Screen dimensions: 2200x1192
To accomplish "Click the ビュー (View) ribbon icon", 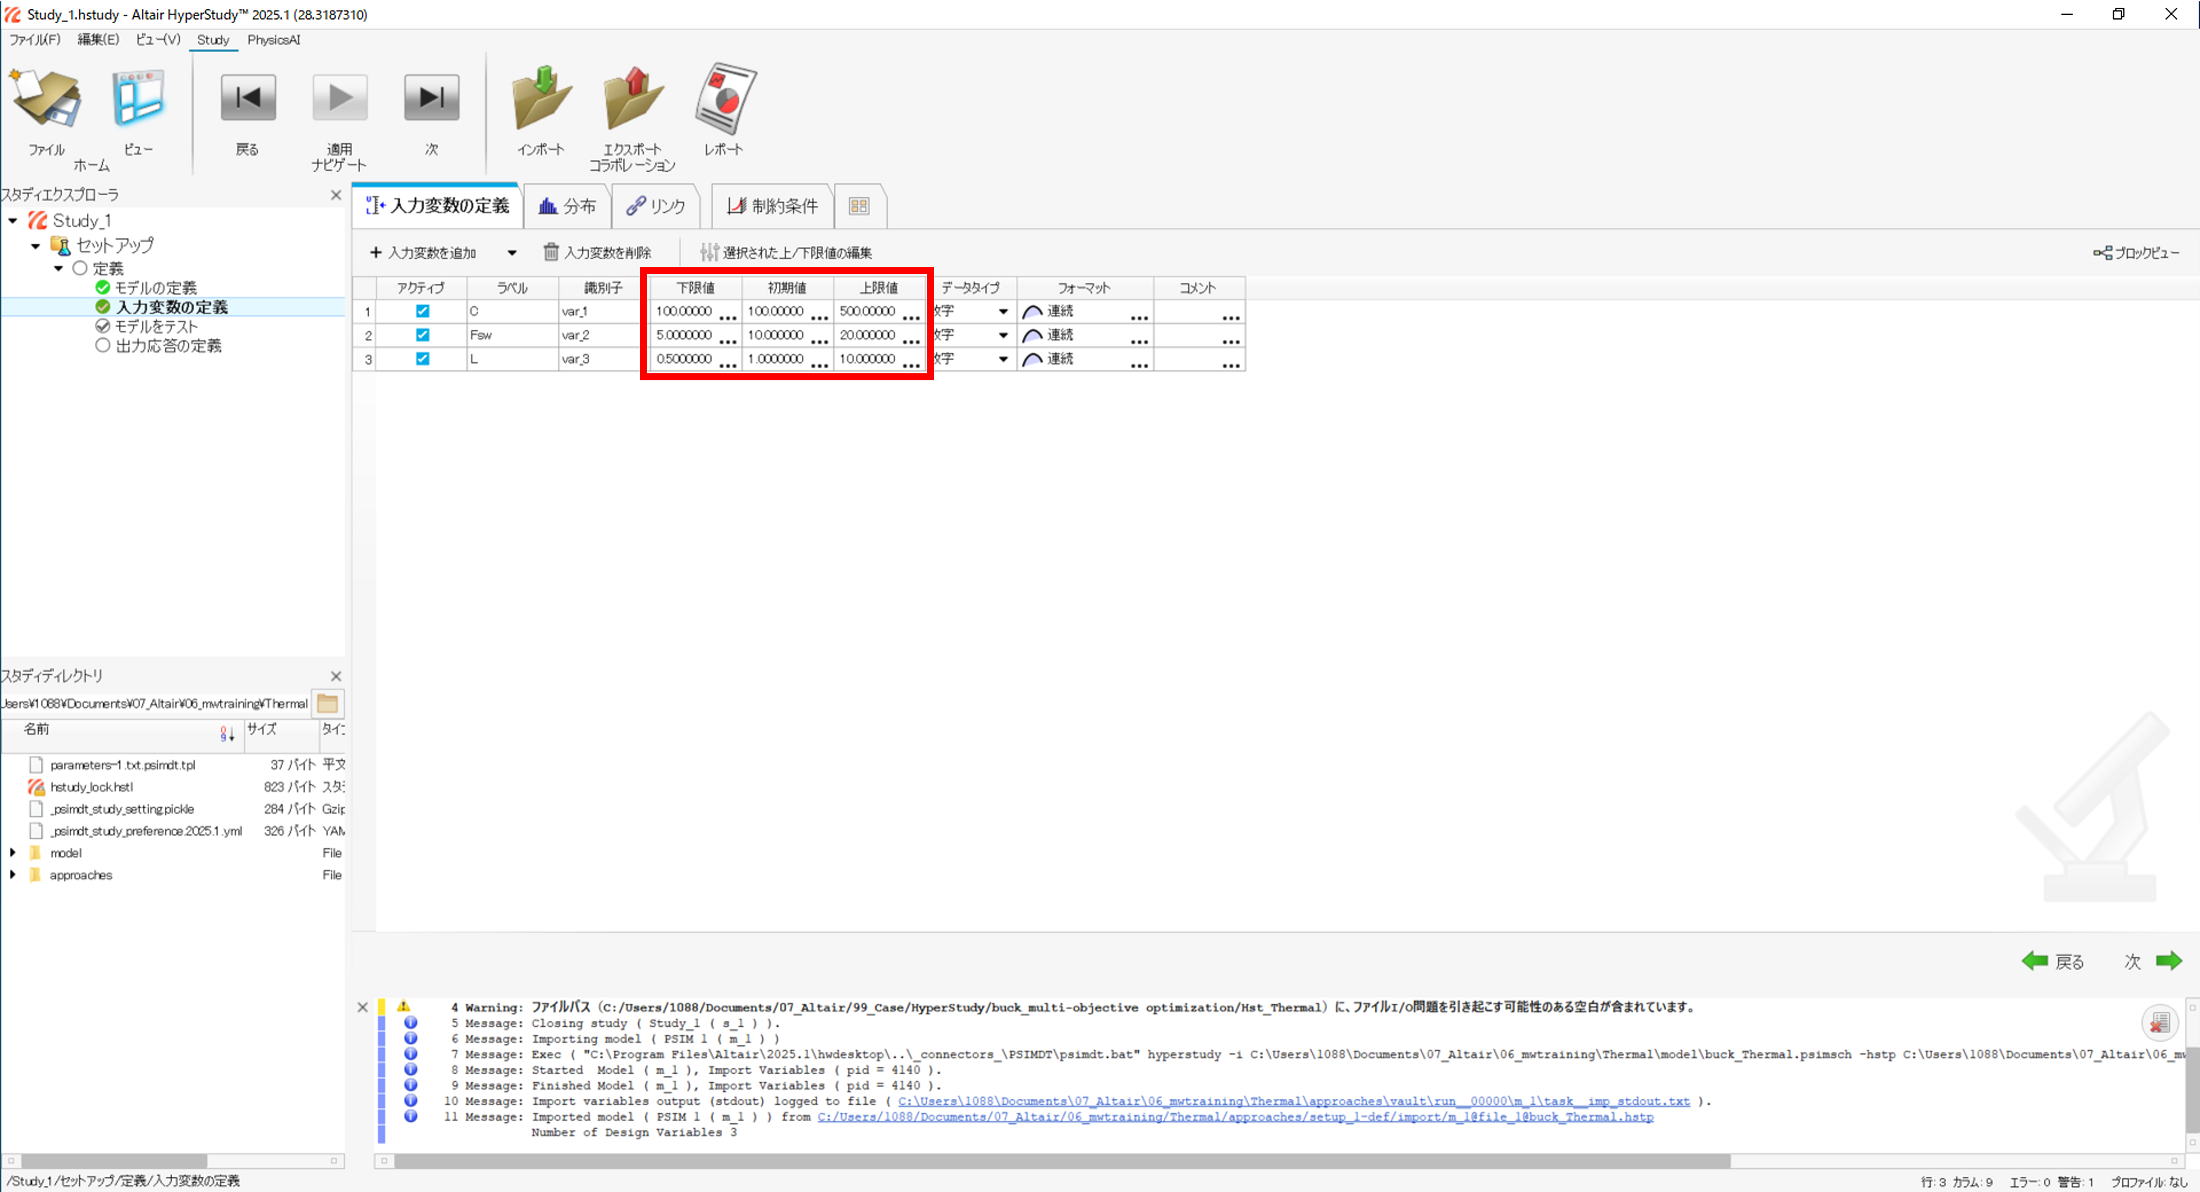I will 138,100.
